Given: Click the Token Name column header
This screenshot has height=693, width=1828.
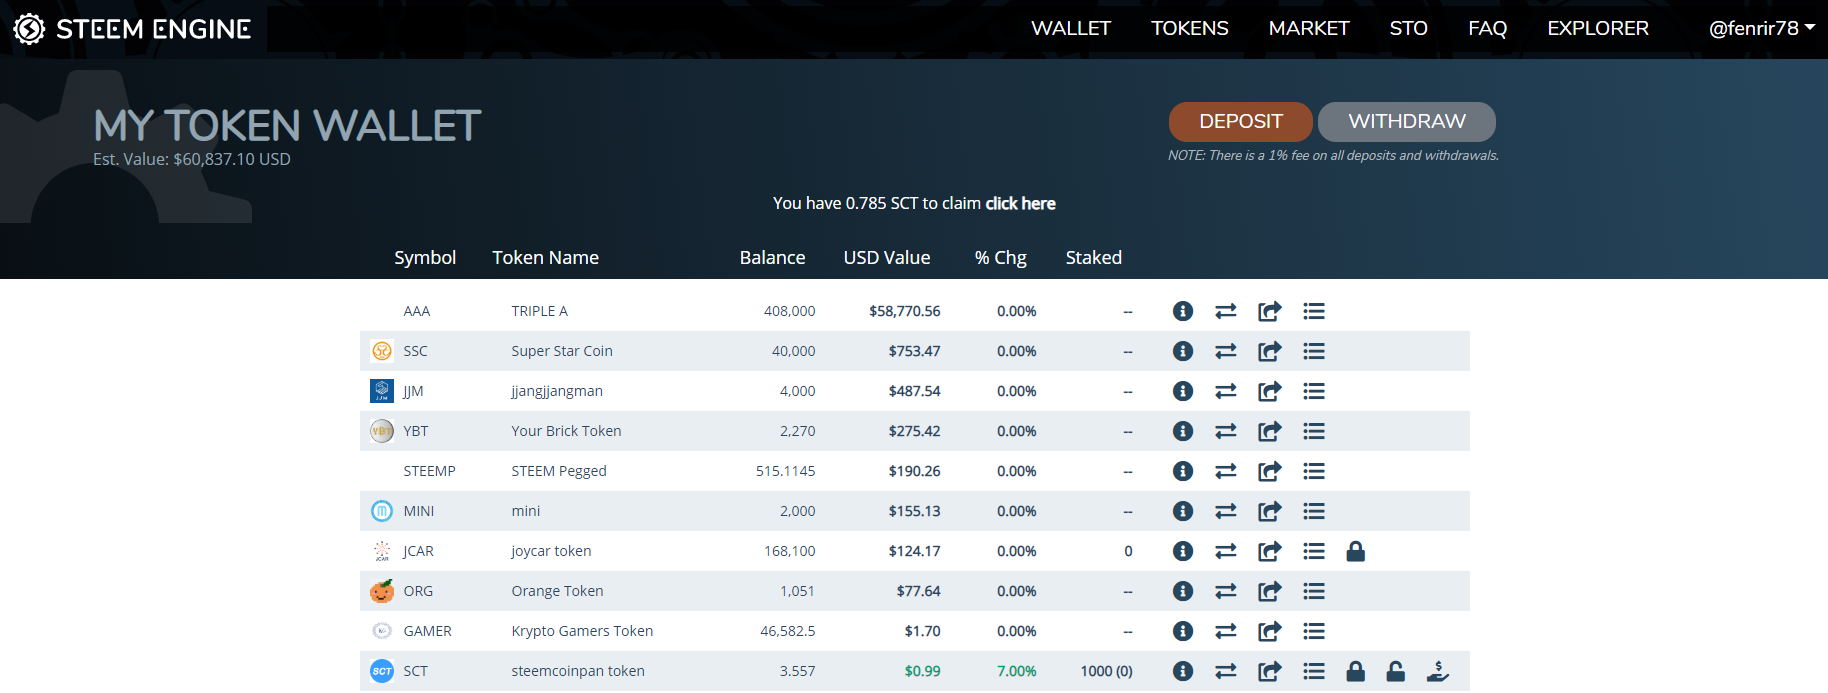Looking at the screenshot, I should tap(546, 257).
